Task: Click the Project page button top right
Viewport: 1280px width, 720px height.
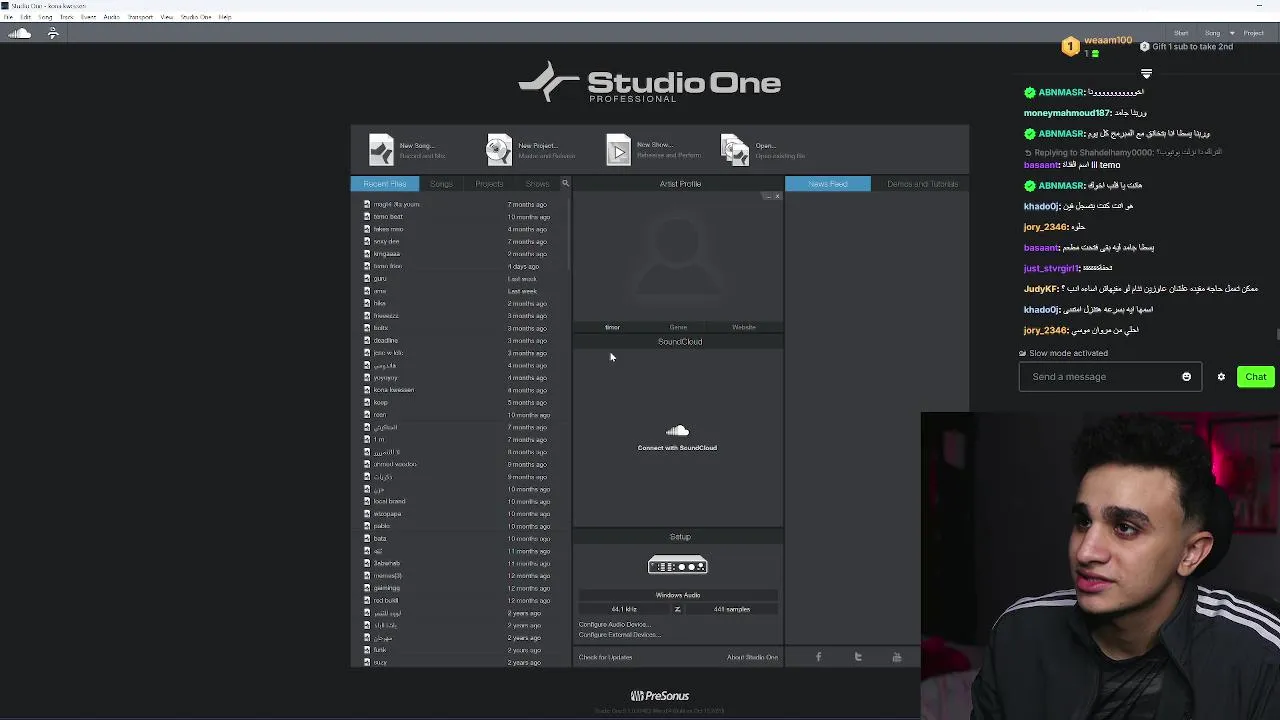Action: [1254, 33]
